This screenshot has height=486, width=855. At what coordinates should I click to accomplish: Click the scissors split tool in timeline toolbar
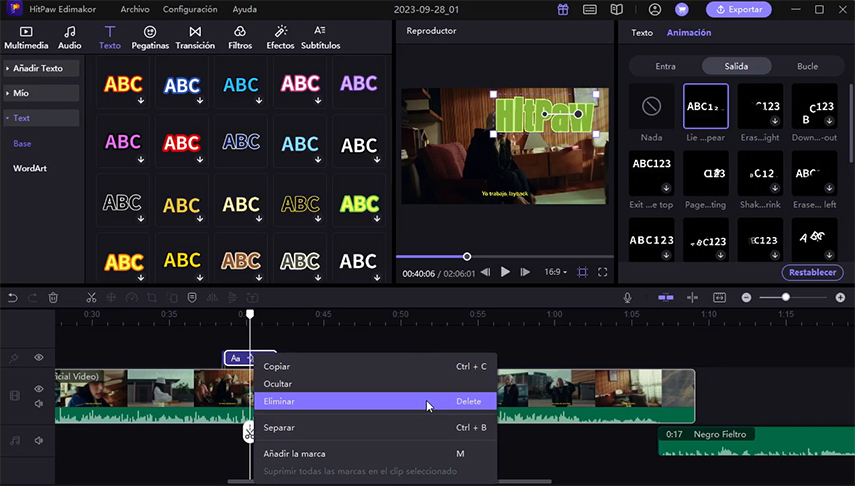click(x=91, y=298)
